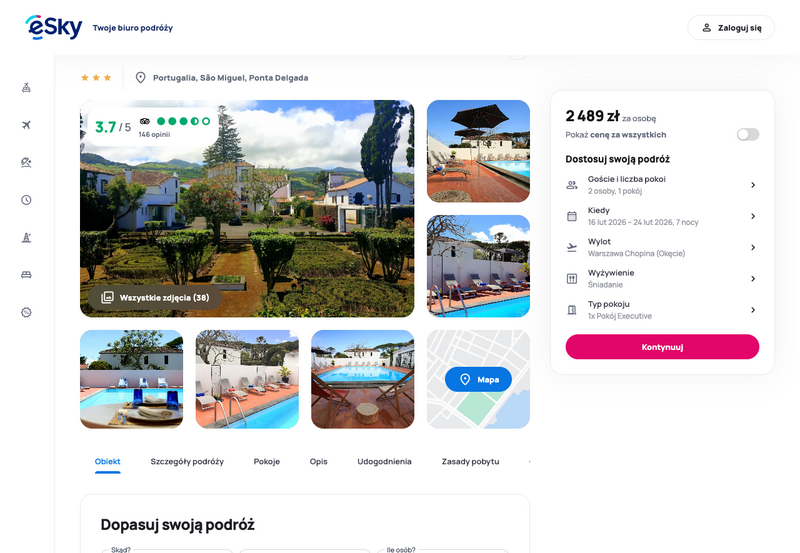800x553 pixels.
Task: Open the Mapa map button
Action: point(478,380)
